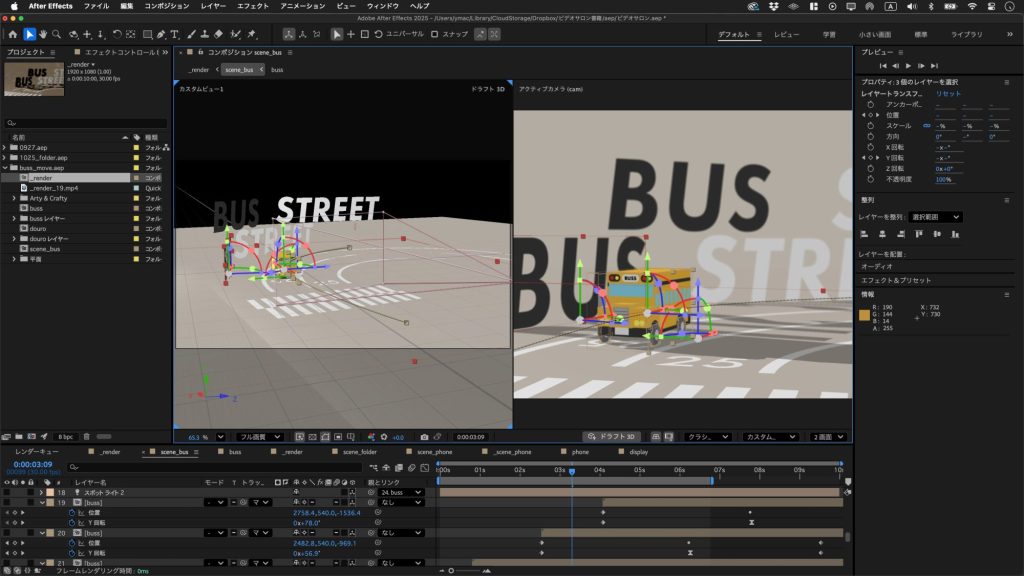1024x576 pixels.
Task: Toggle scale constrain proportions link icon
Action: coord(926,125)
